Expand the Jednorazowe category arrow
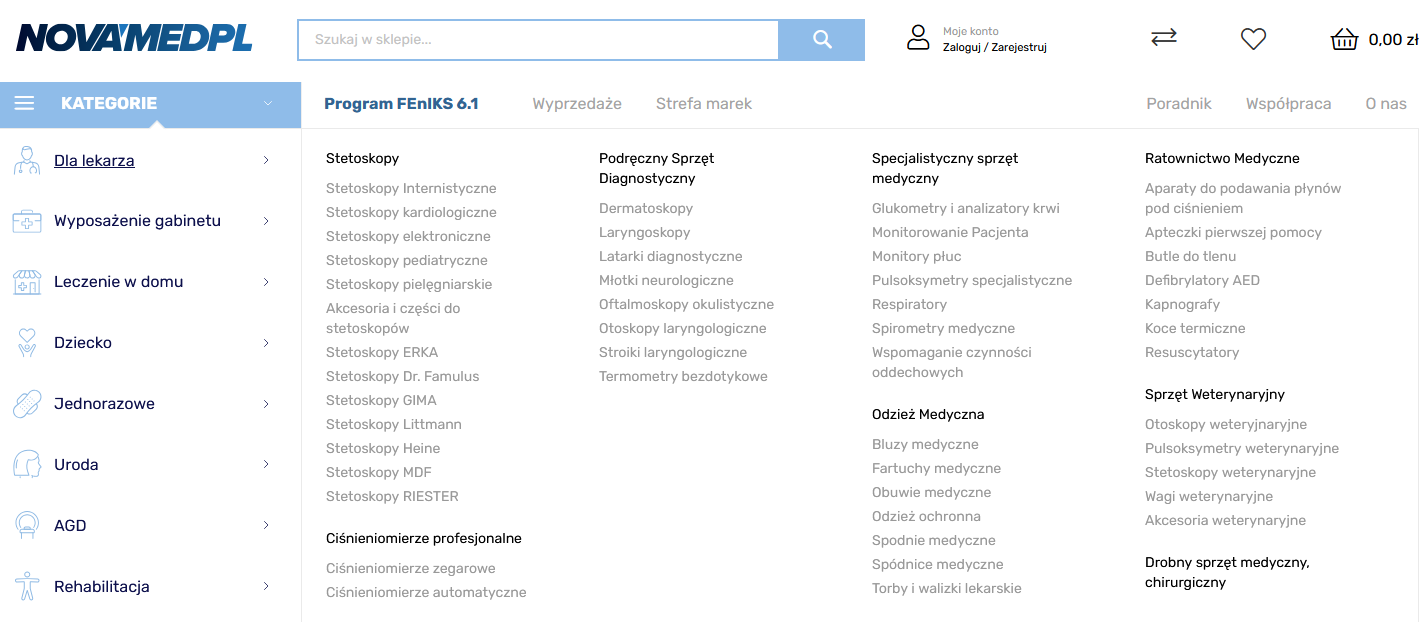The image size is (1419, 622). (266, 404)
